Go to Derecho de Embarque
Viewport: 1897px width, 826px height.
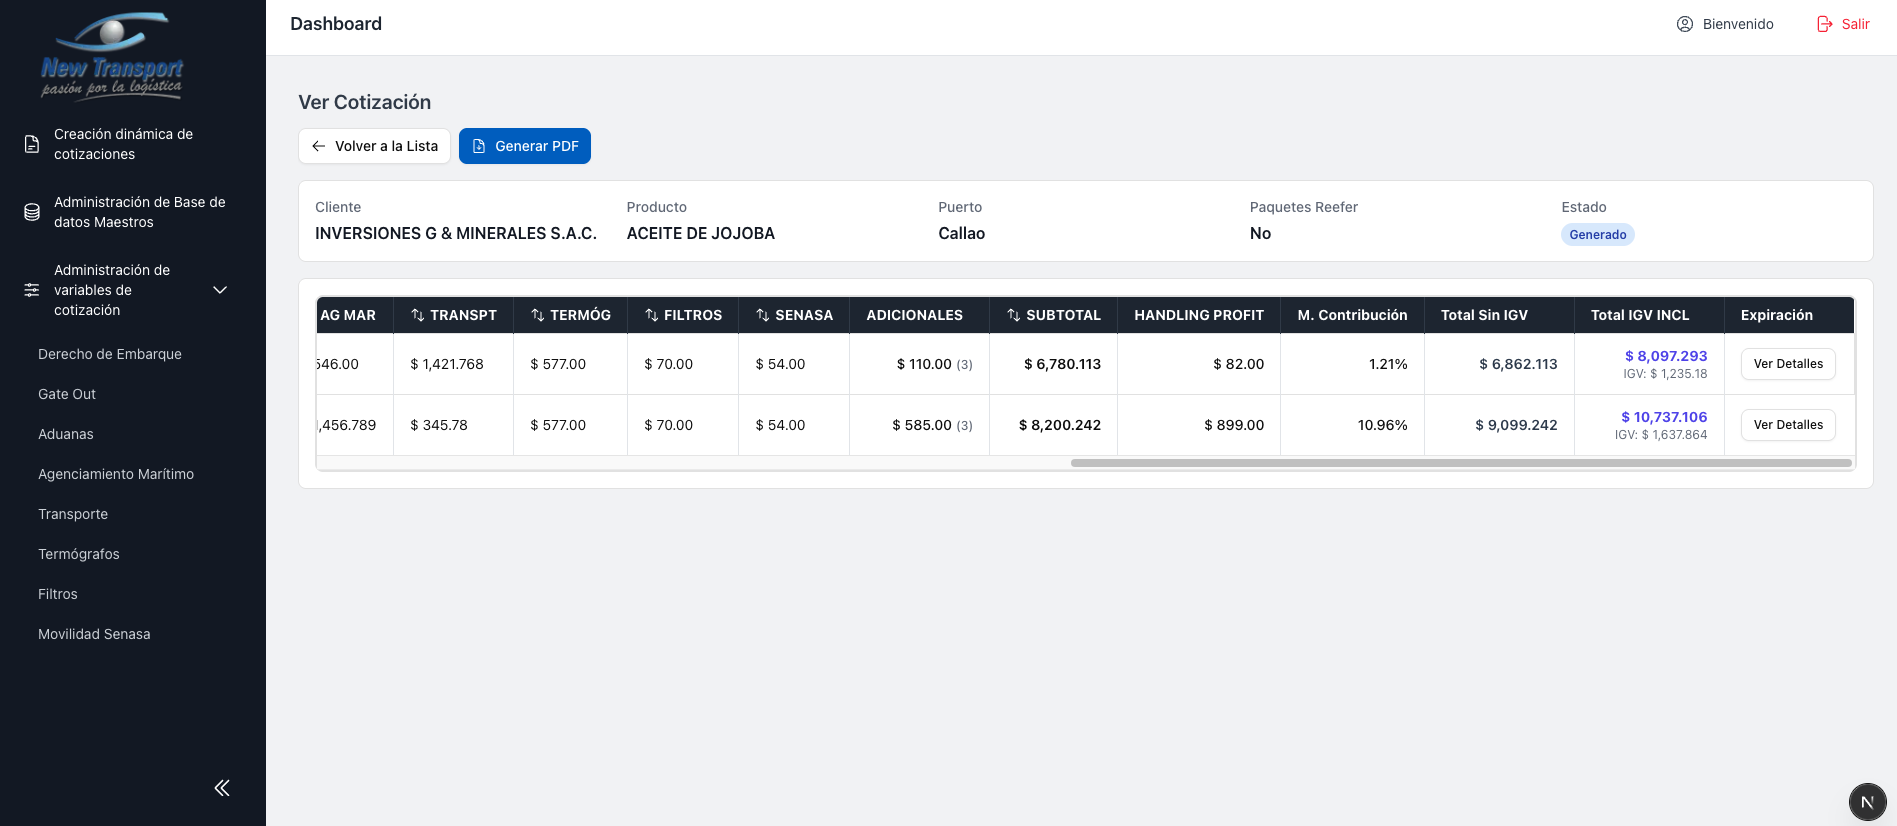[110, 354]
